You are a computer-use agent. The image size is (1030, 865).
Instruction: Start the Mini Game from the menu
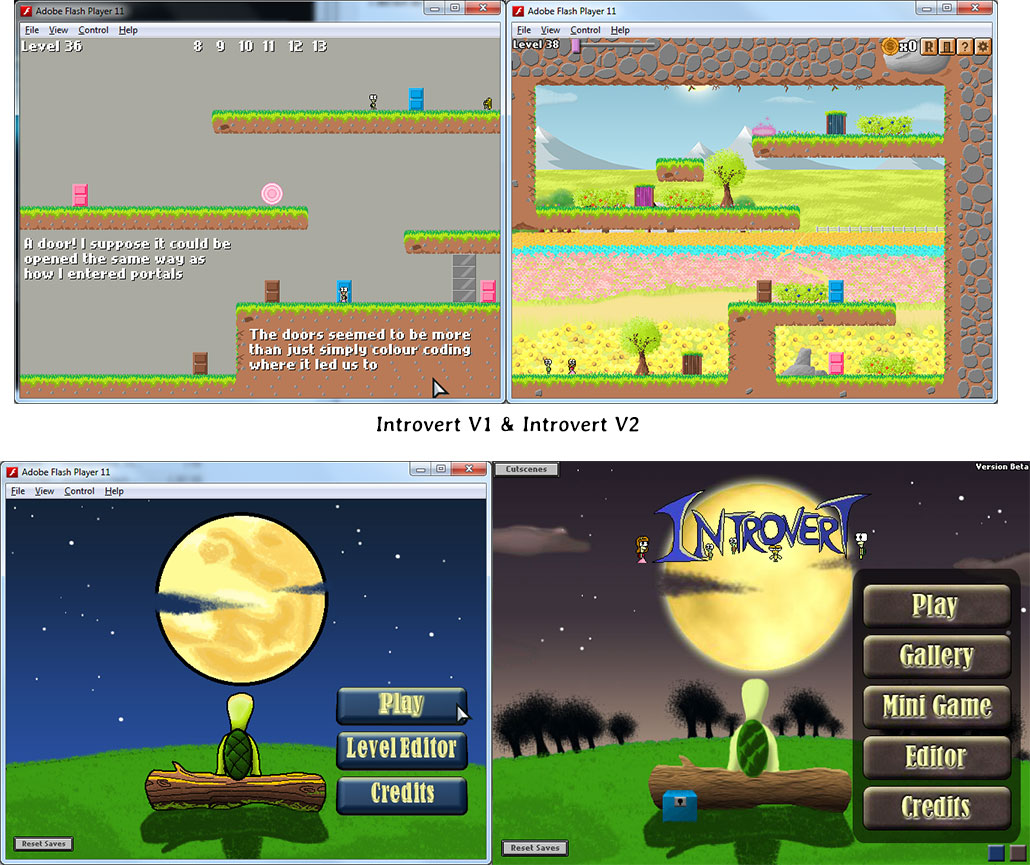click(936, 706)
